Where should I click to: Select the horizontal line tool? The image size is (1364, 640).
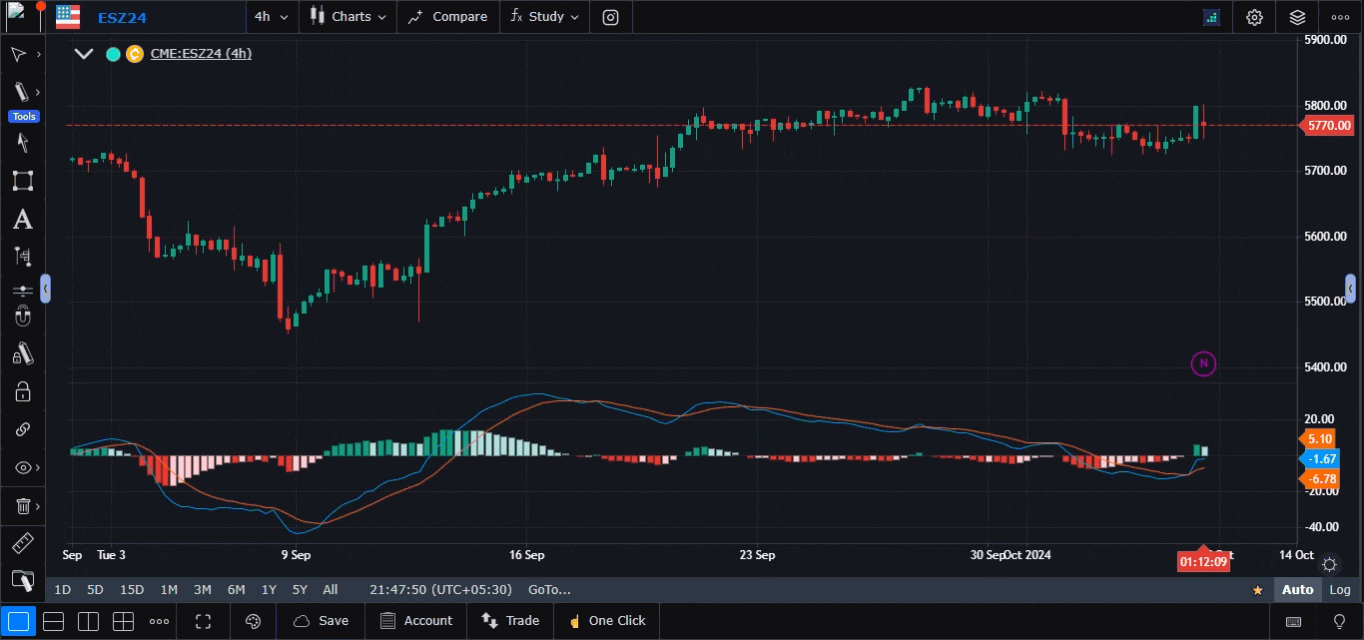[22, 290]
